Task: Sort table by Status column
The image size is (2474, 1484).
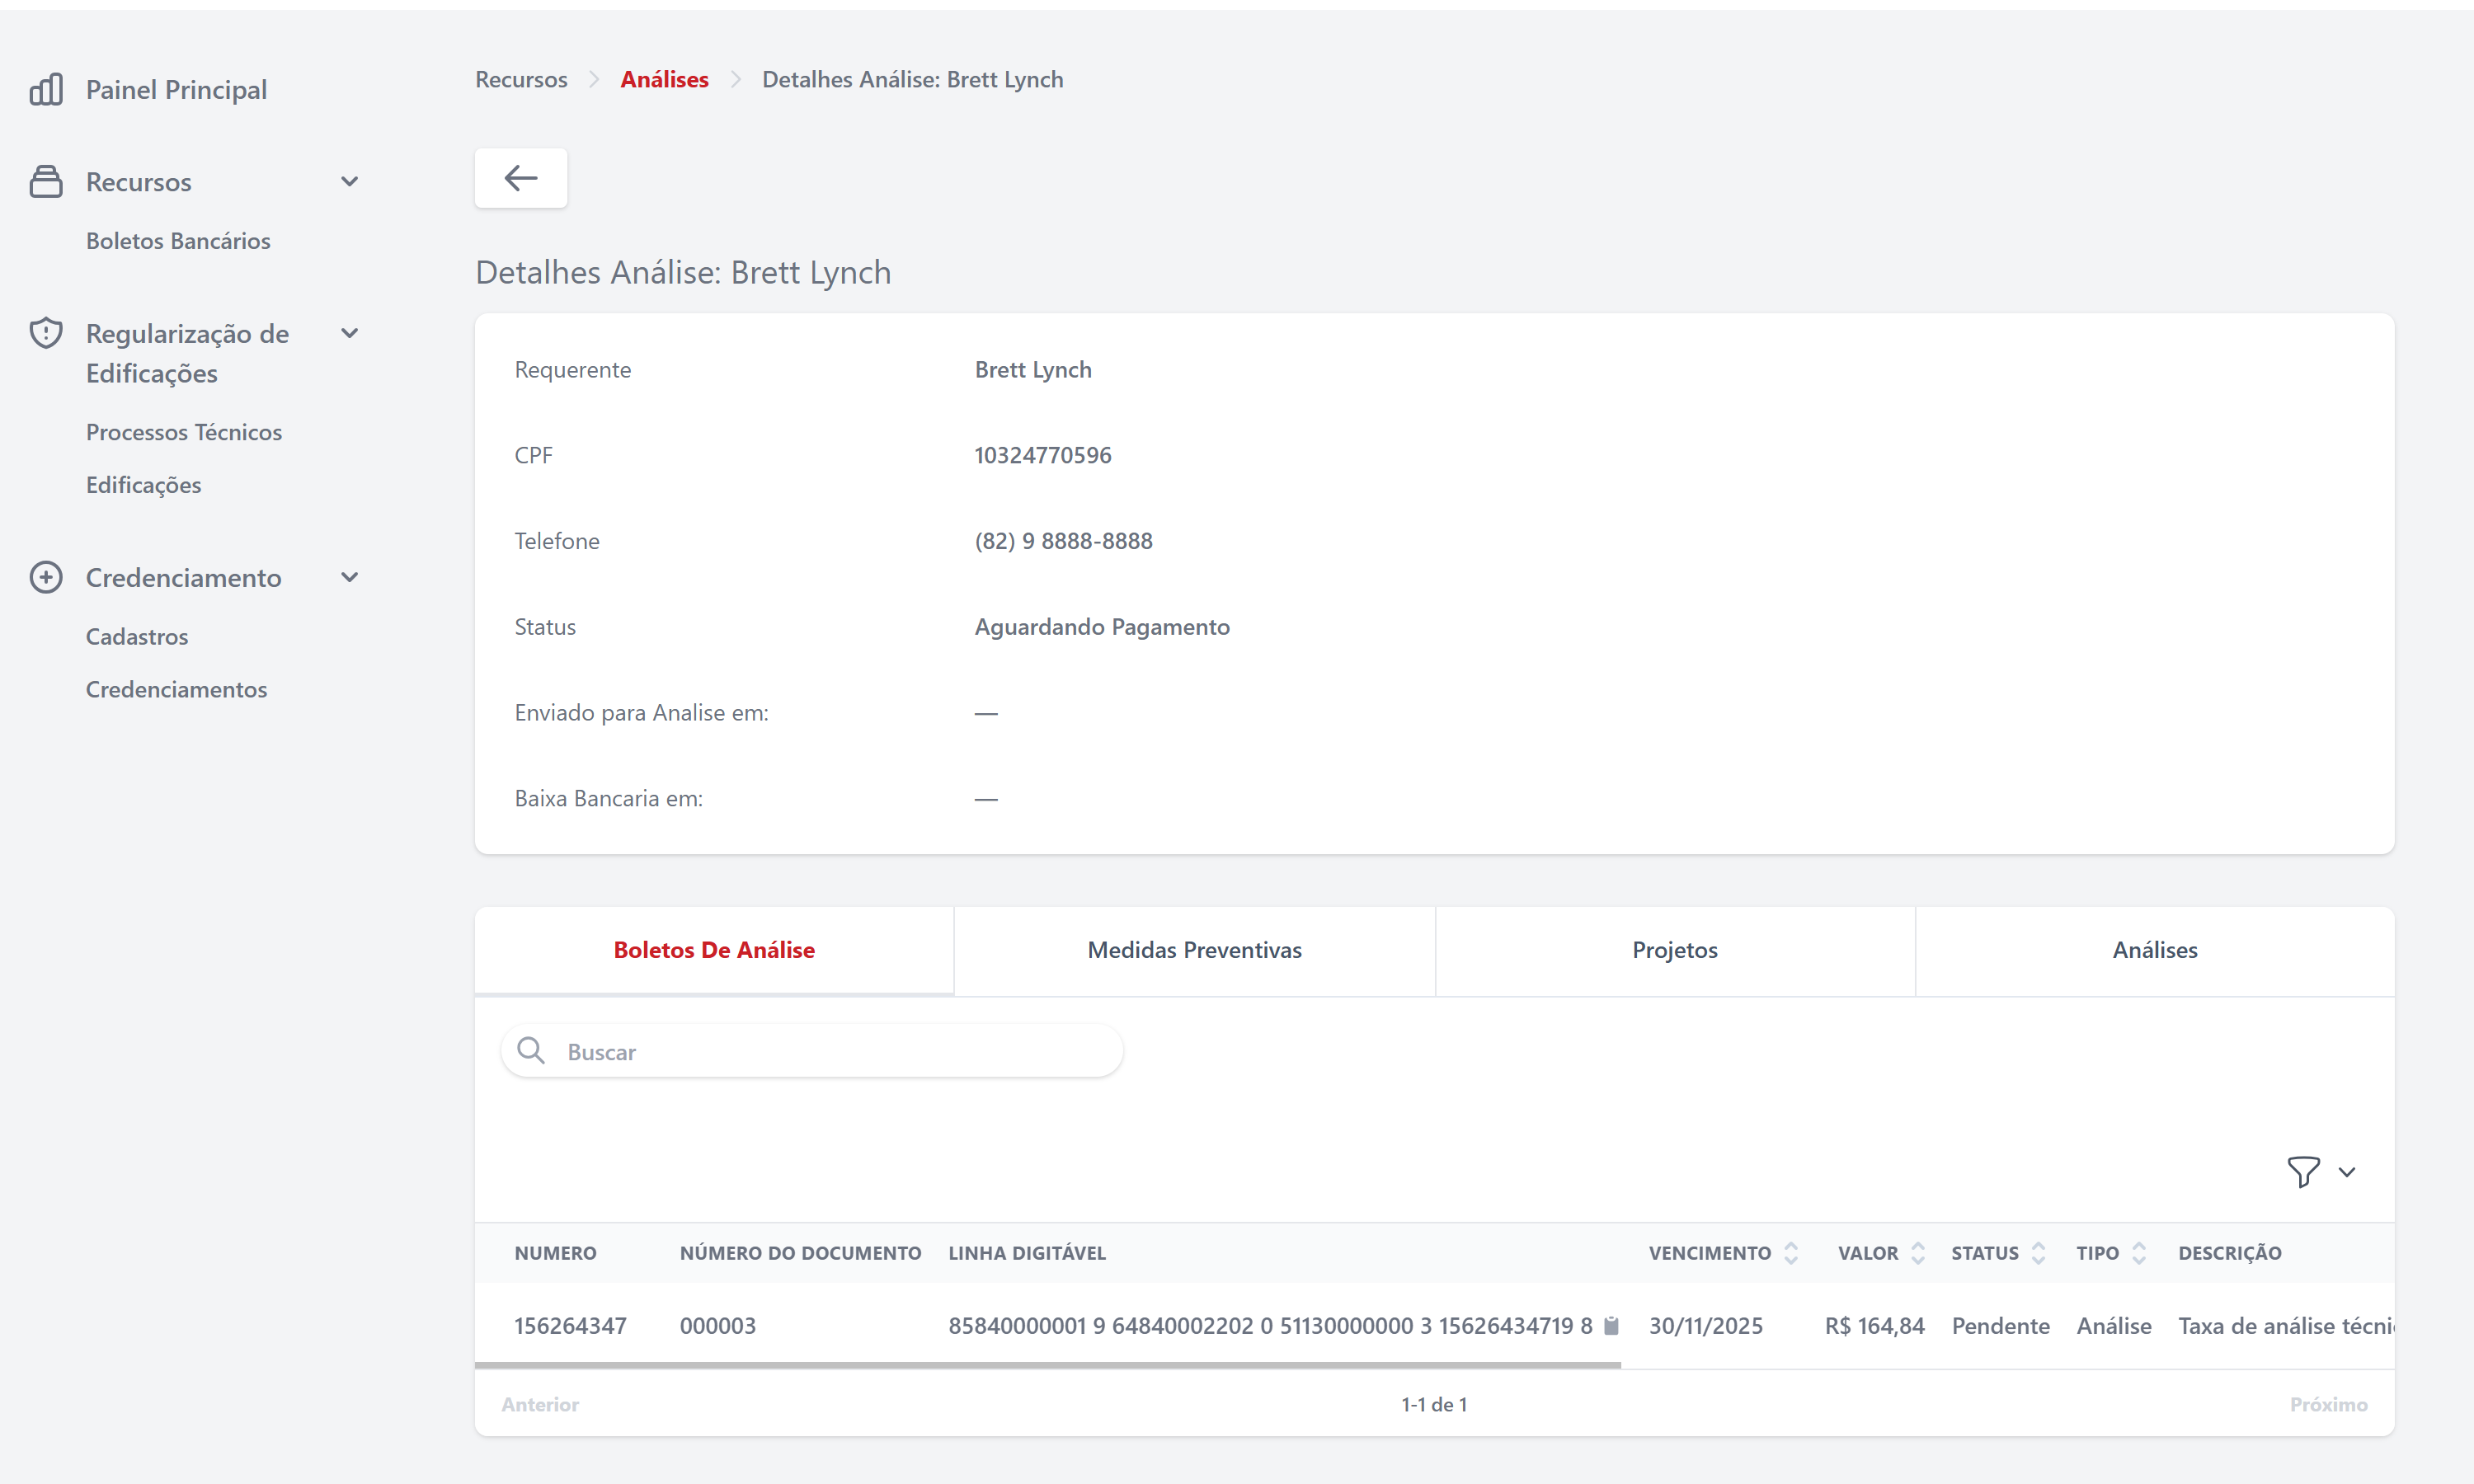Action: click(x=2038, y=1253)
